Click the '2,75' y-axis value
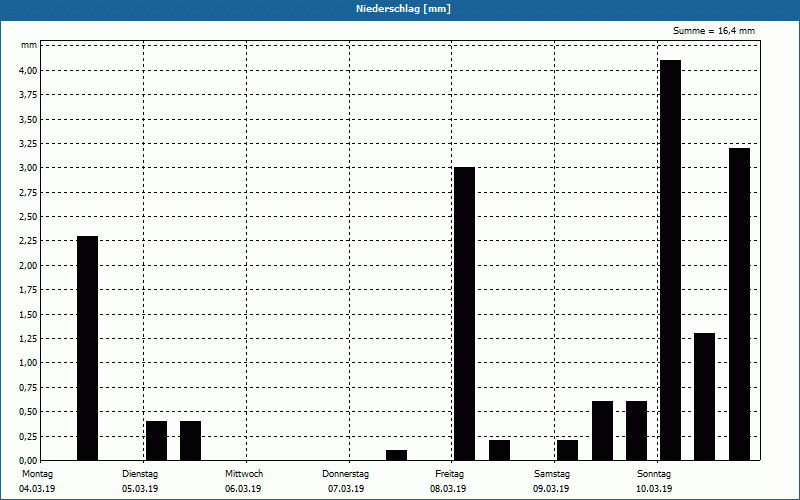This screenshot has width=800, height=500. point(29,192)
